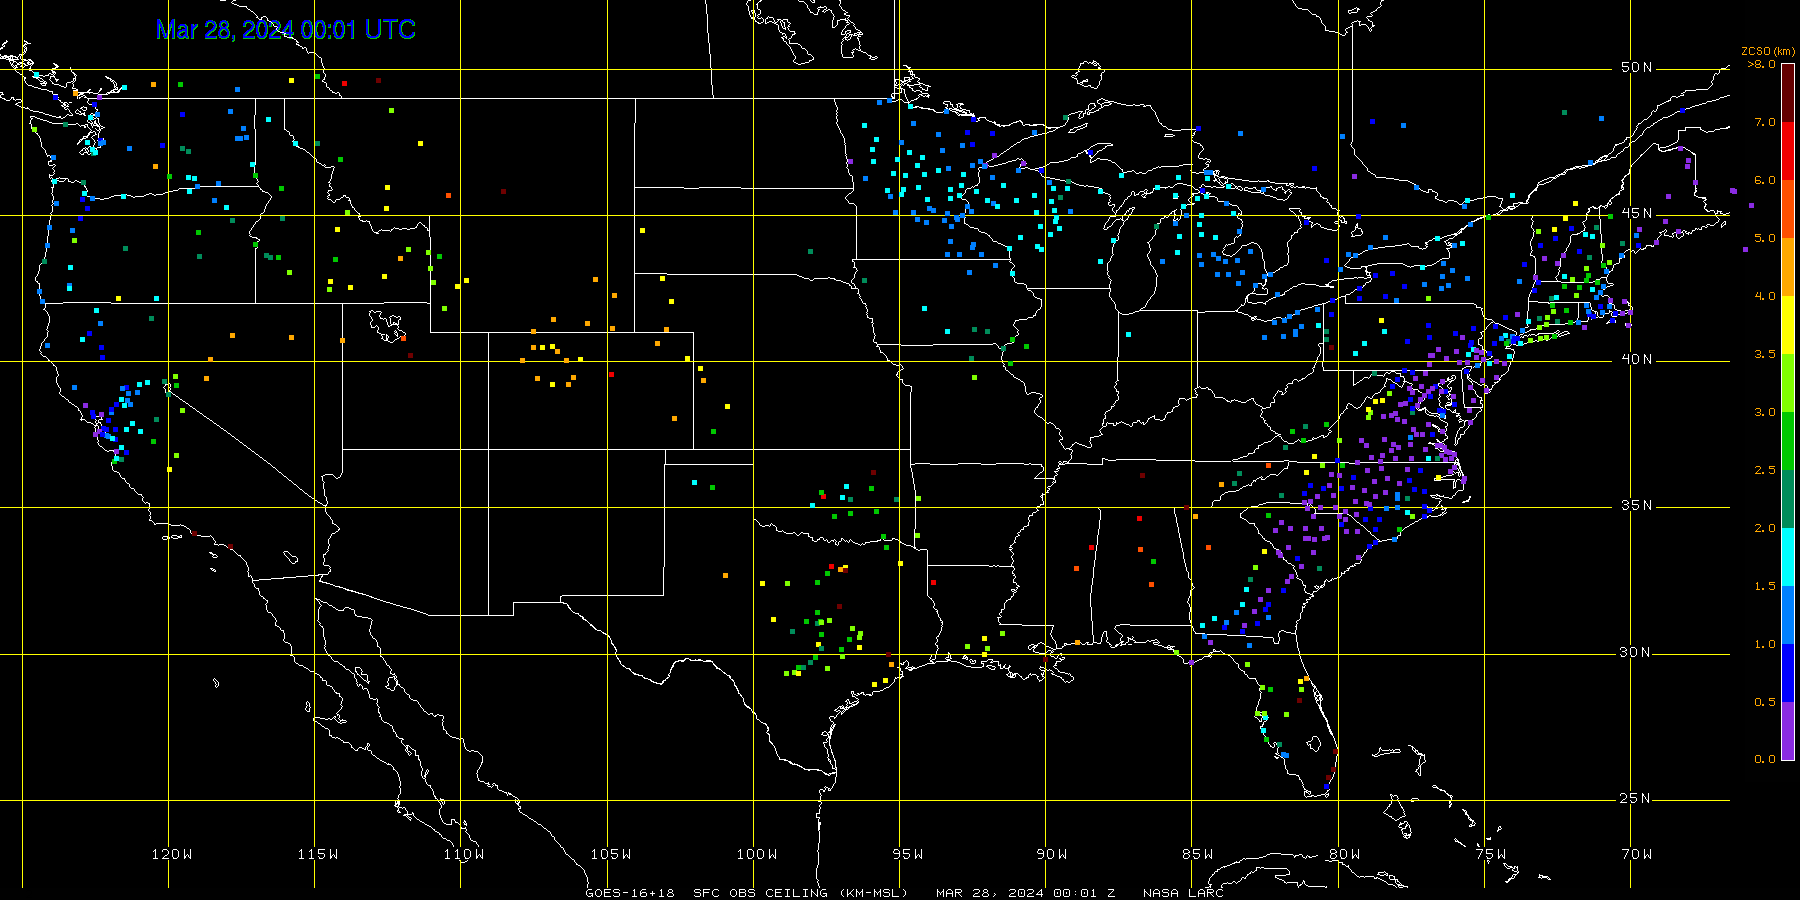Click the NASA LARC footer credit
Viewport: 1800px width, 900px height.
[x=1183, y=893]
